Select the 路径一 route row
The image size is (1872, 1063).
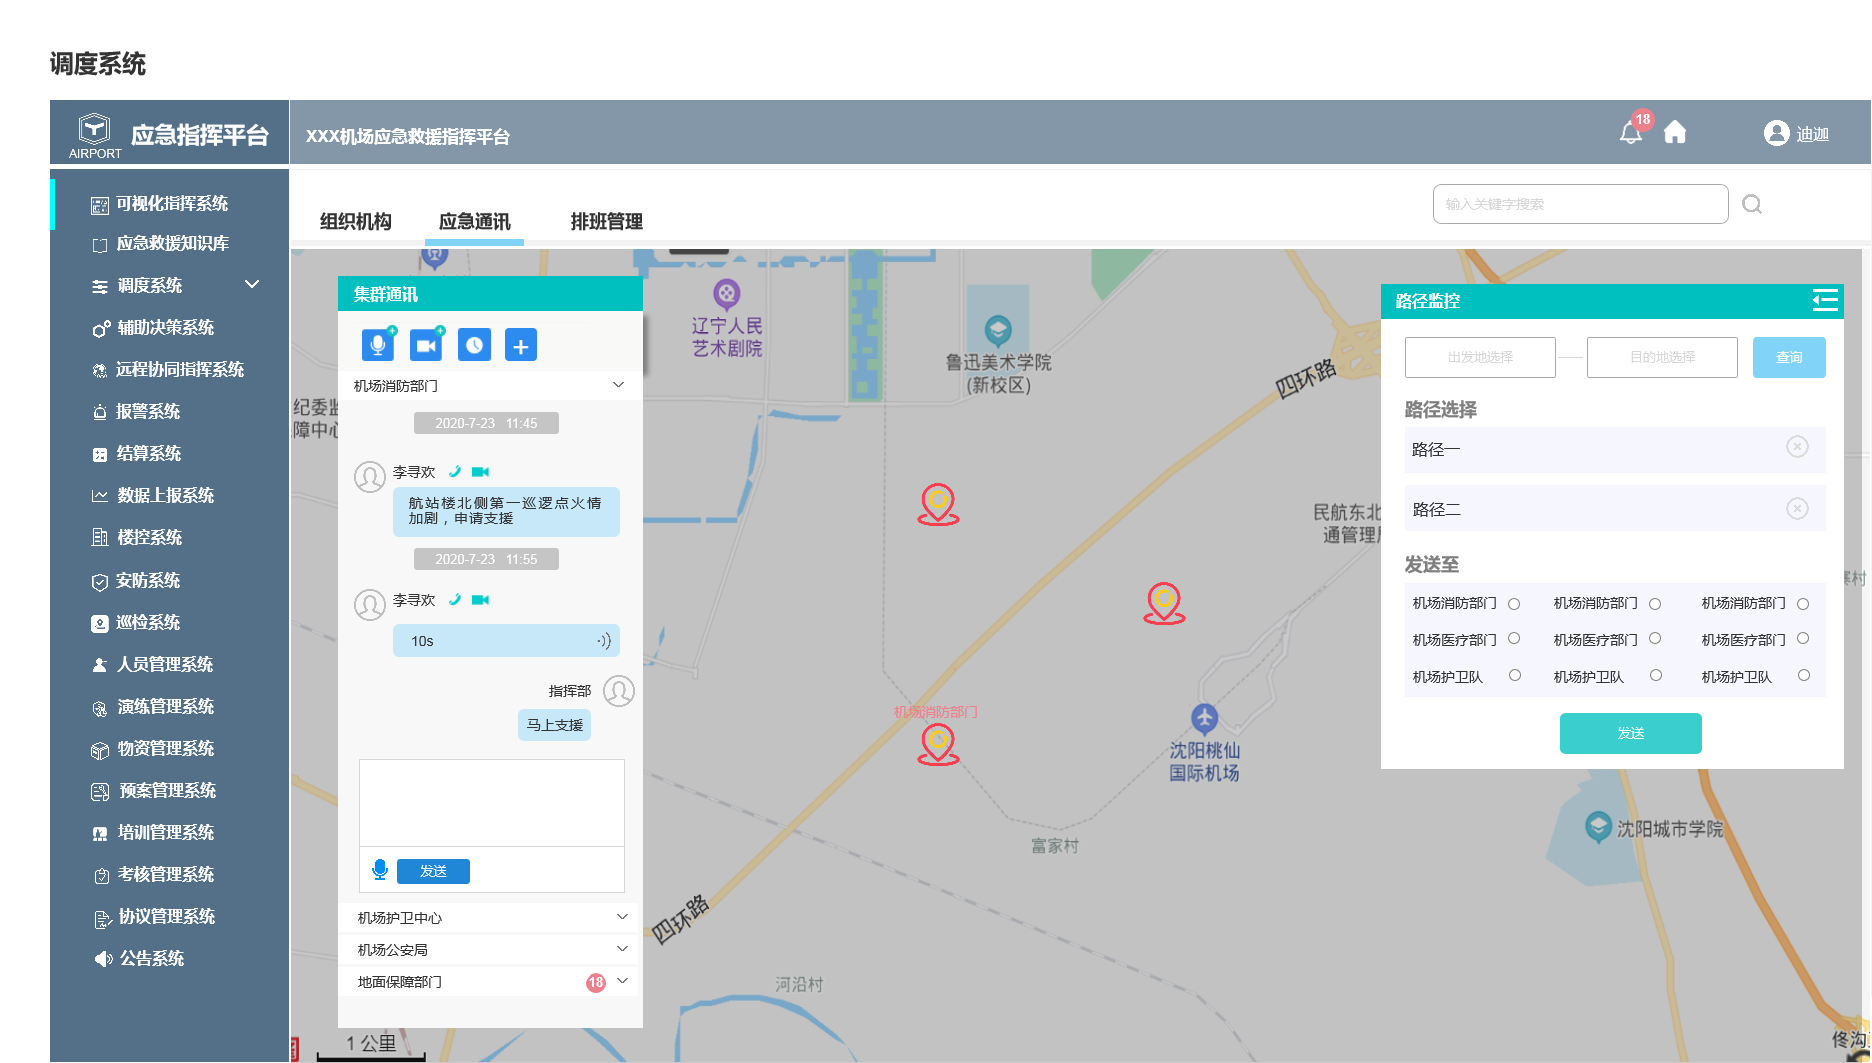point(1615,449)
